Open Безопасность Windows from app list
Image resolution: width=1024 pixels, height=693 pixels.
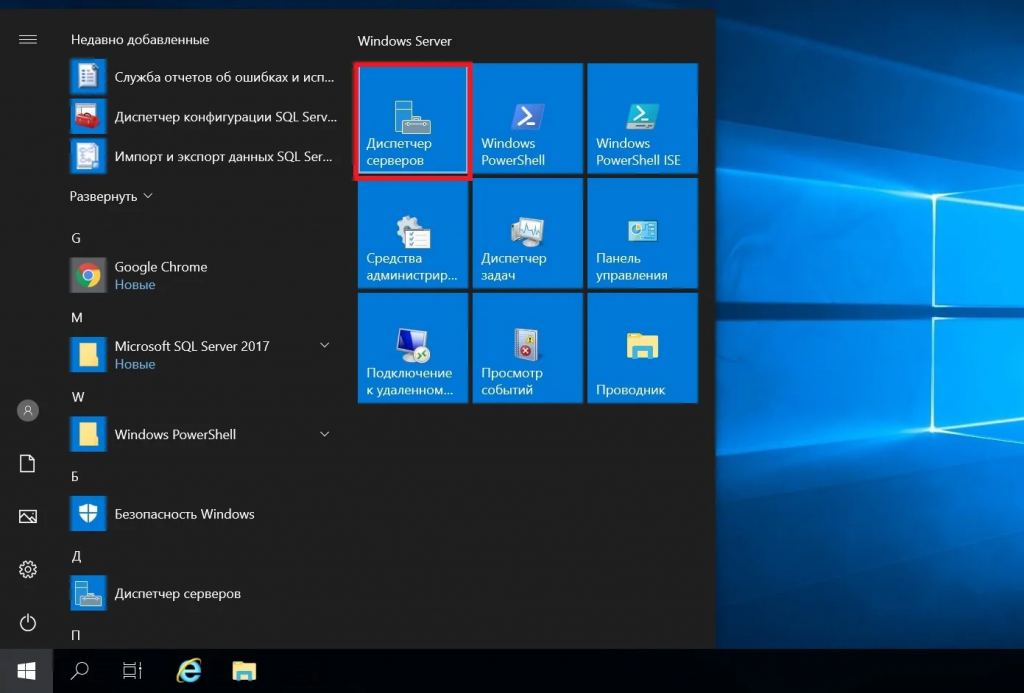coord(204,514)
